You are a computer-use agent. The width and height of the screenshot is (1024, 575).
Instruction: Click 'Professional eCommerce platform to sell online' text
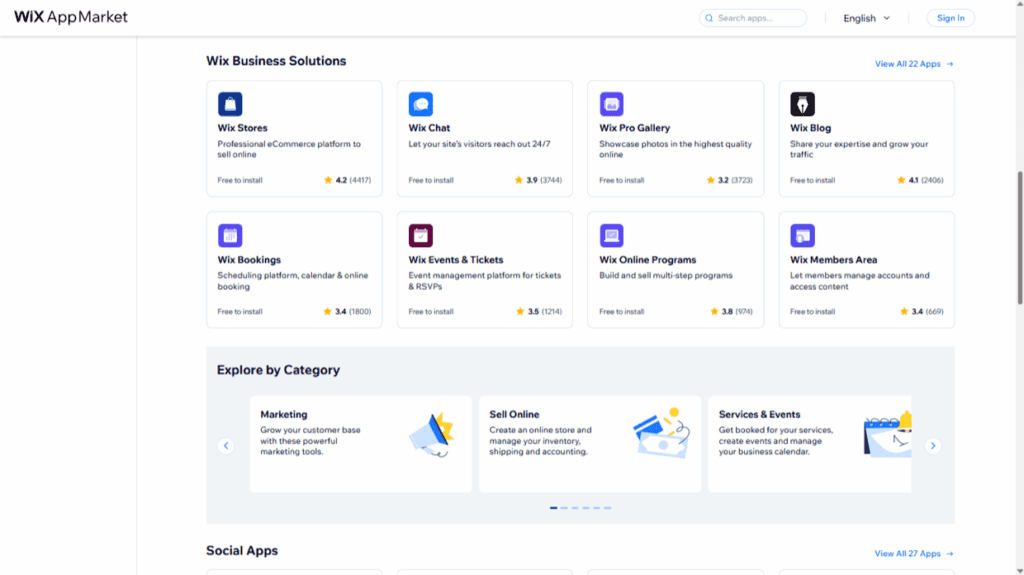coord(289,149)
